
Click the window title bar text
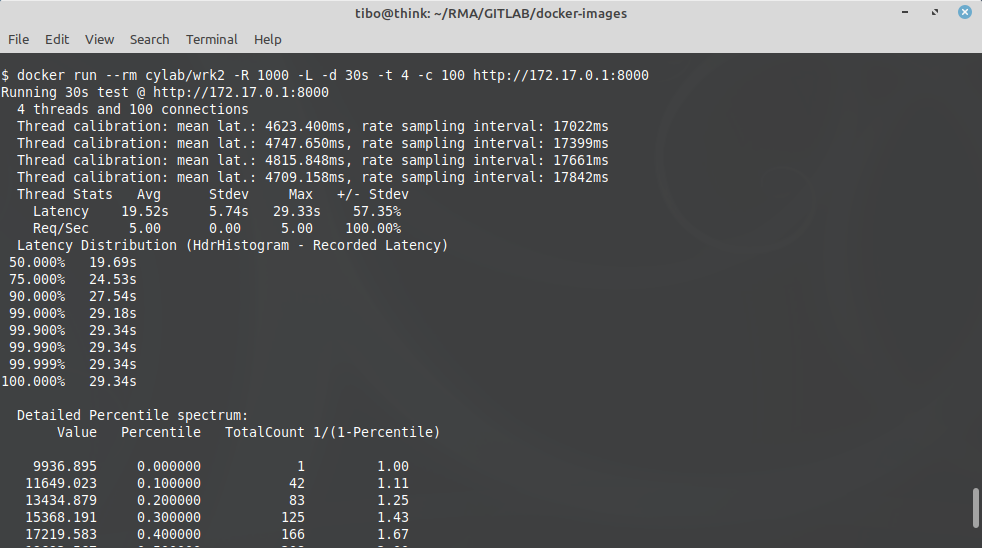490,13
